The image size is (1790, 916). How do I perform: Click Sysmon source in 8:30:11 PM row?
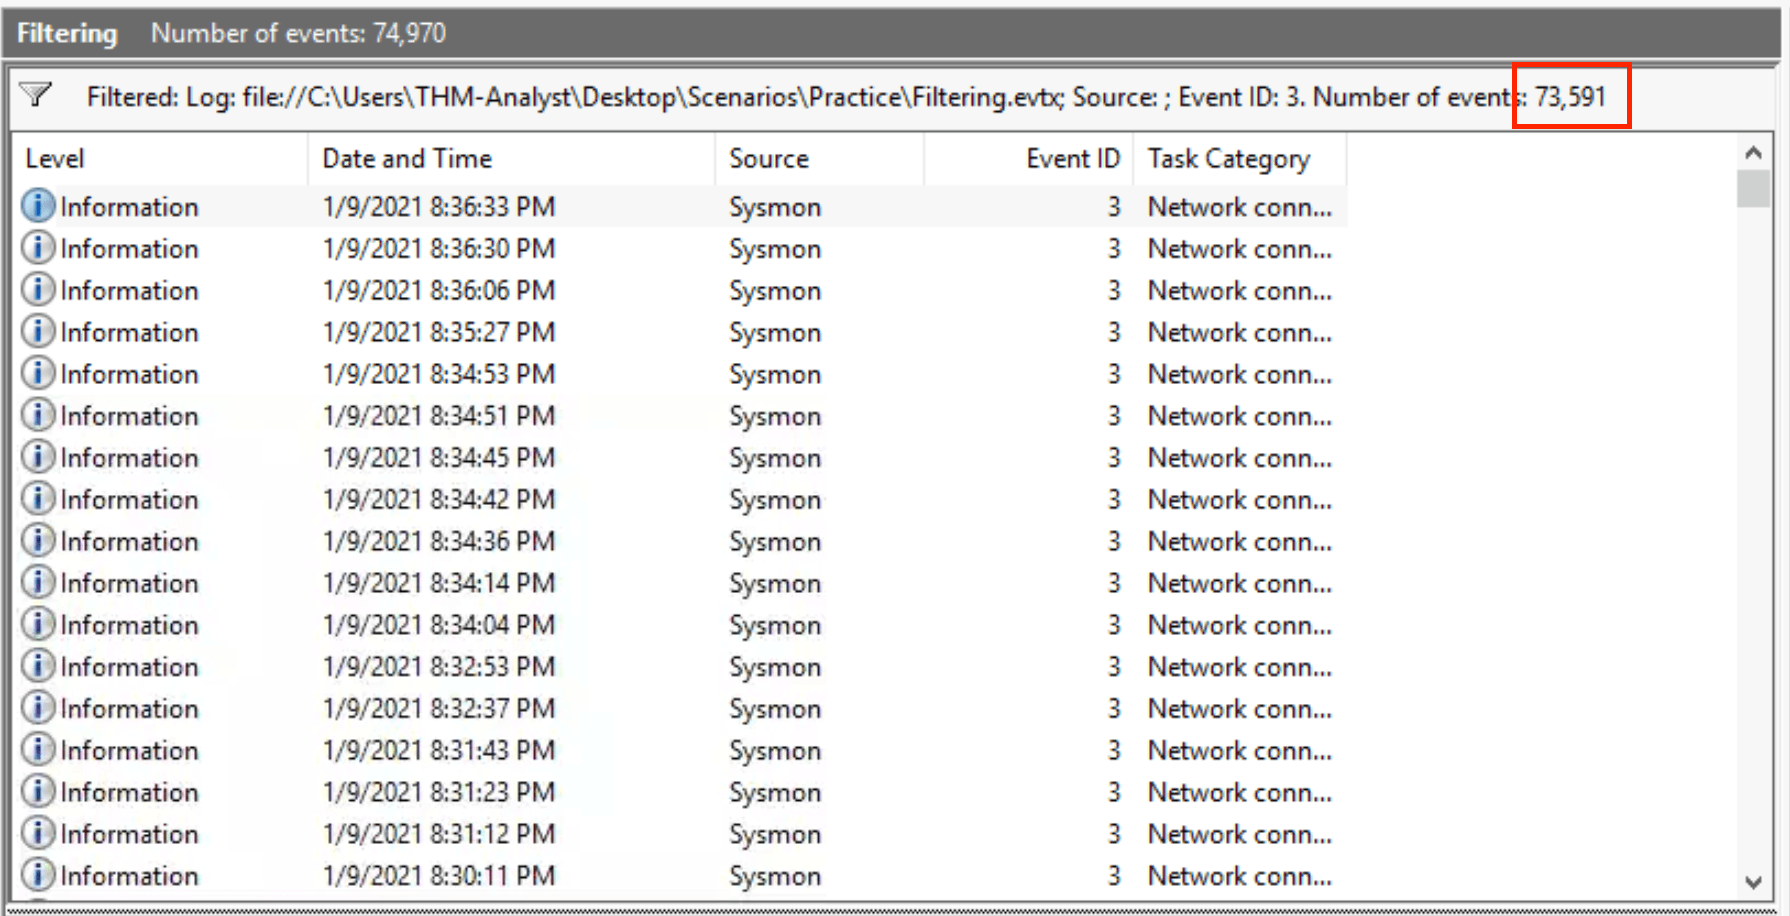tap(775, 876)
